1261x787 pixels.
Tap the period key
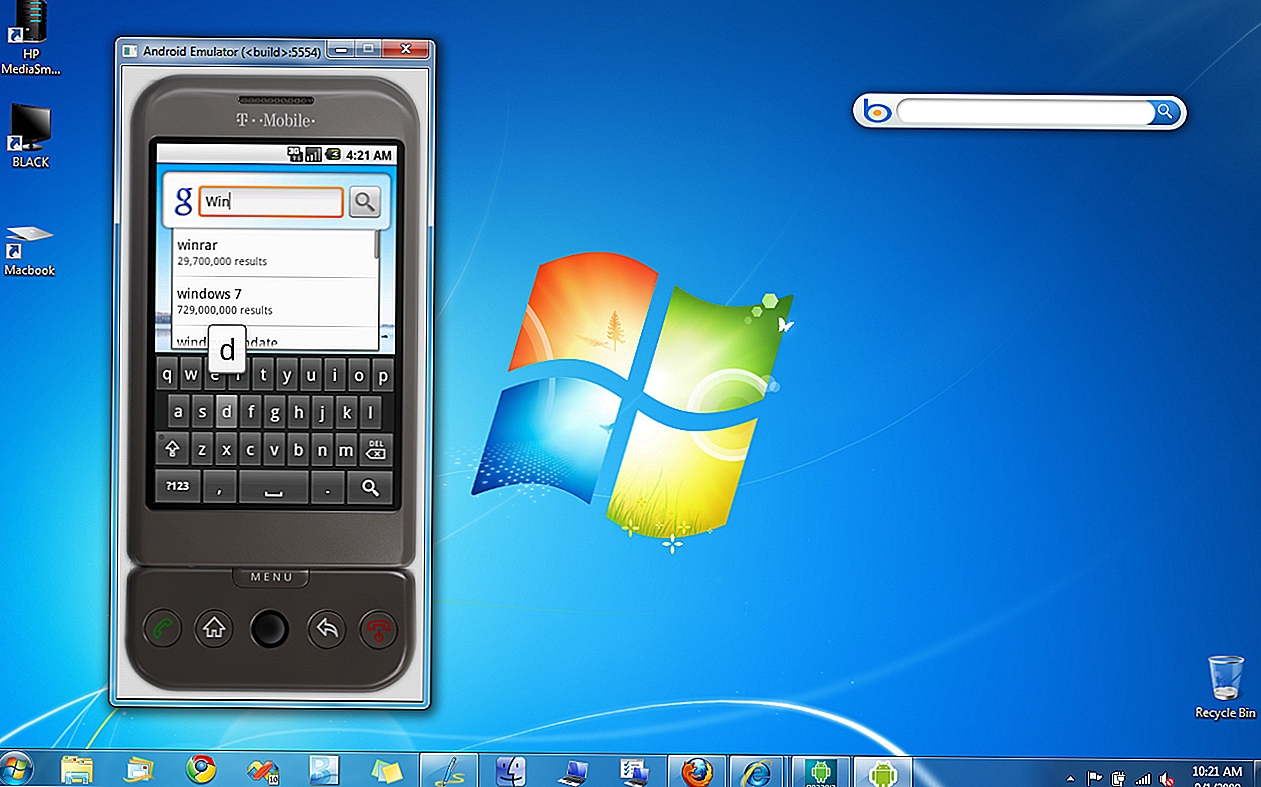[328, 487]
